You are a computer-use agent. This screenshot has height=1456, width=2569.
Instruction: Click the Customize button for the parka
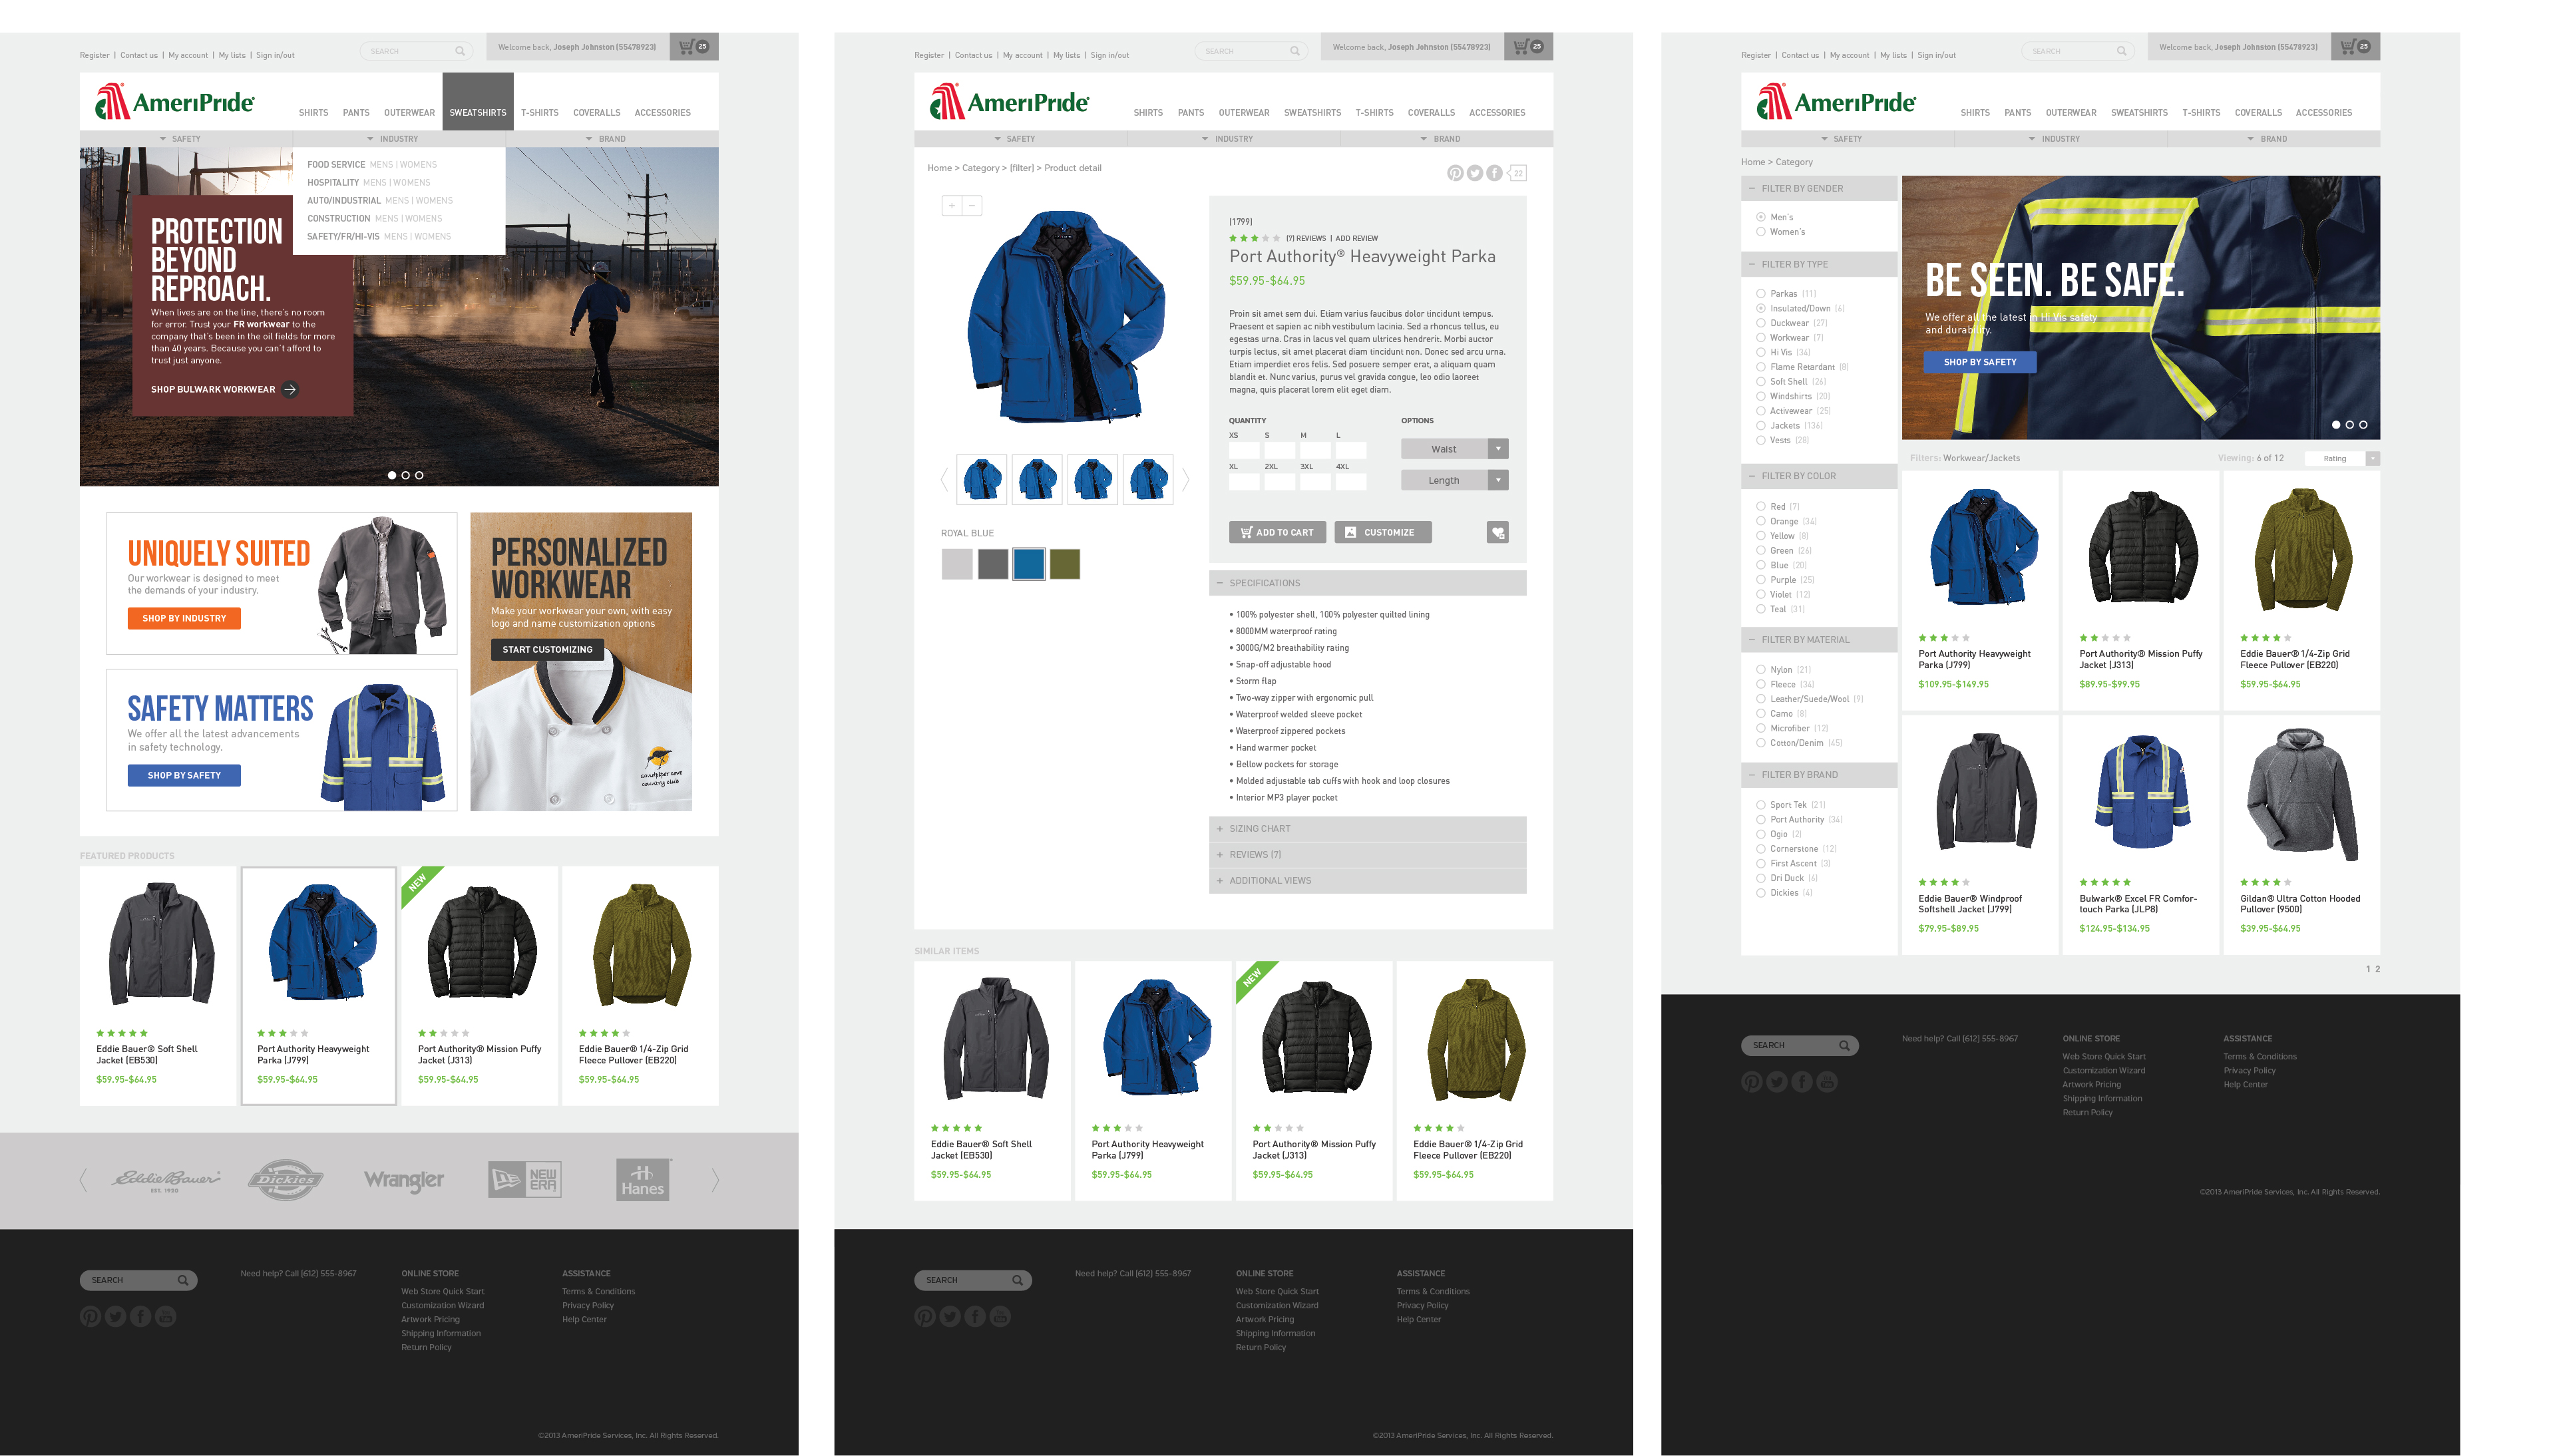tap(1382, 533)
